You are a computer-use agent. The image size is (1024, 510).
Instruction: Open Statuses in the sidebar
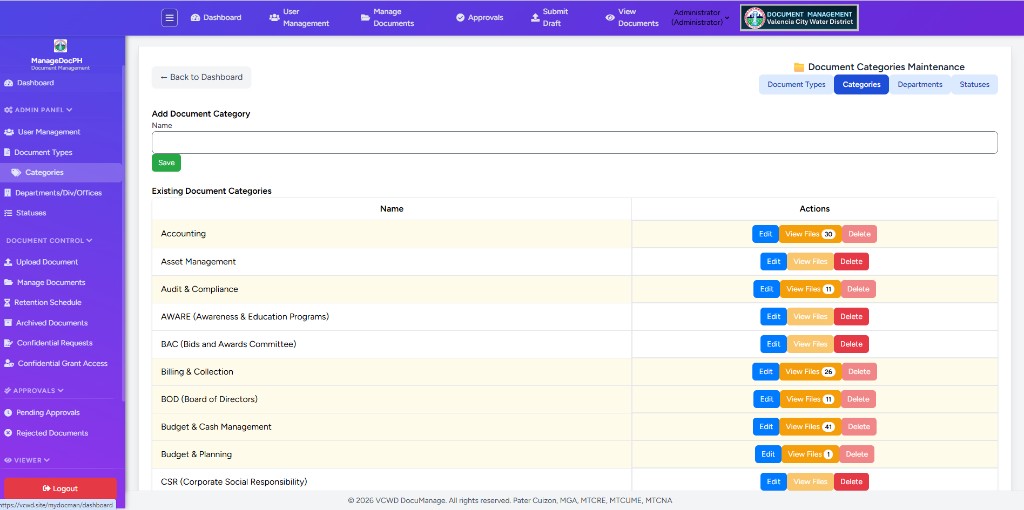(25, 213)
